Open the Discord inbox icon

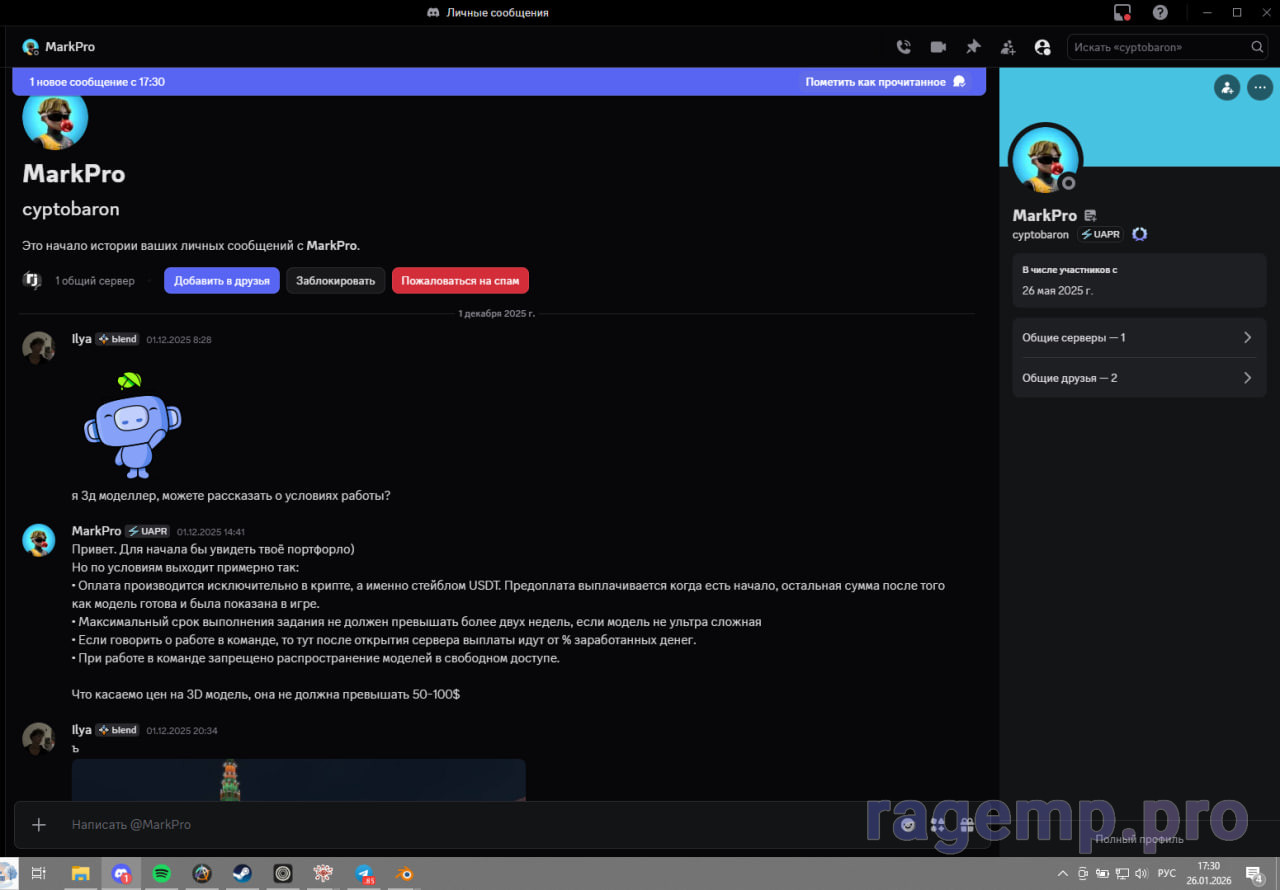[x=1122, y=13]
